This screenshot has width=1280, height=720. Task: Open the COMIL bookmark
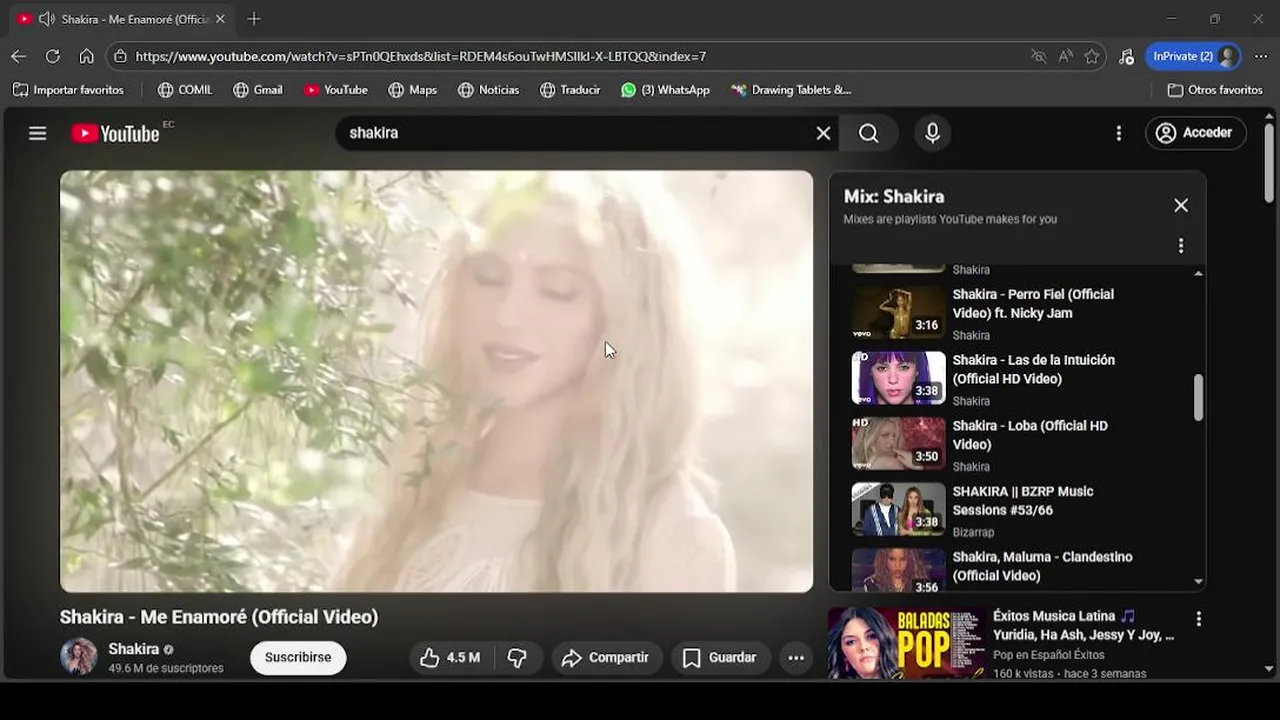click(x=185, y=90)
